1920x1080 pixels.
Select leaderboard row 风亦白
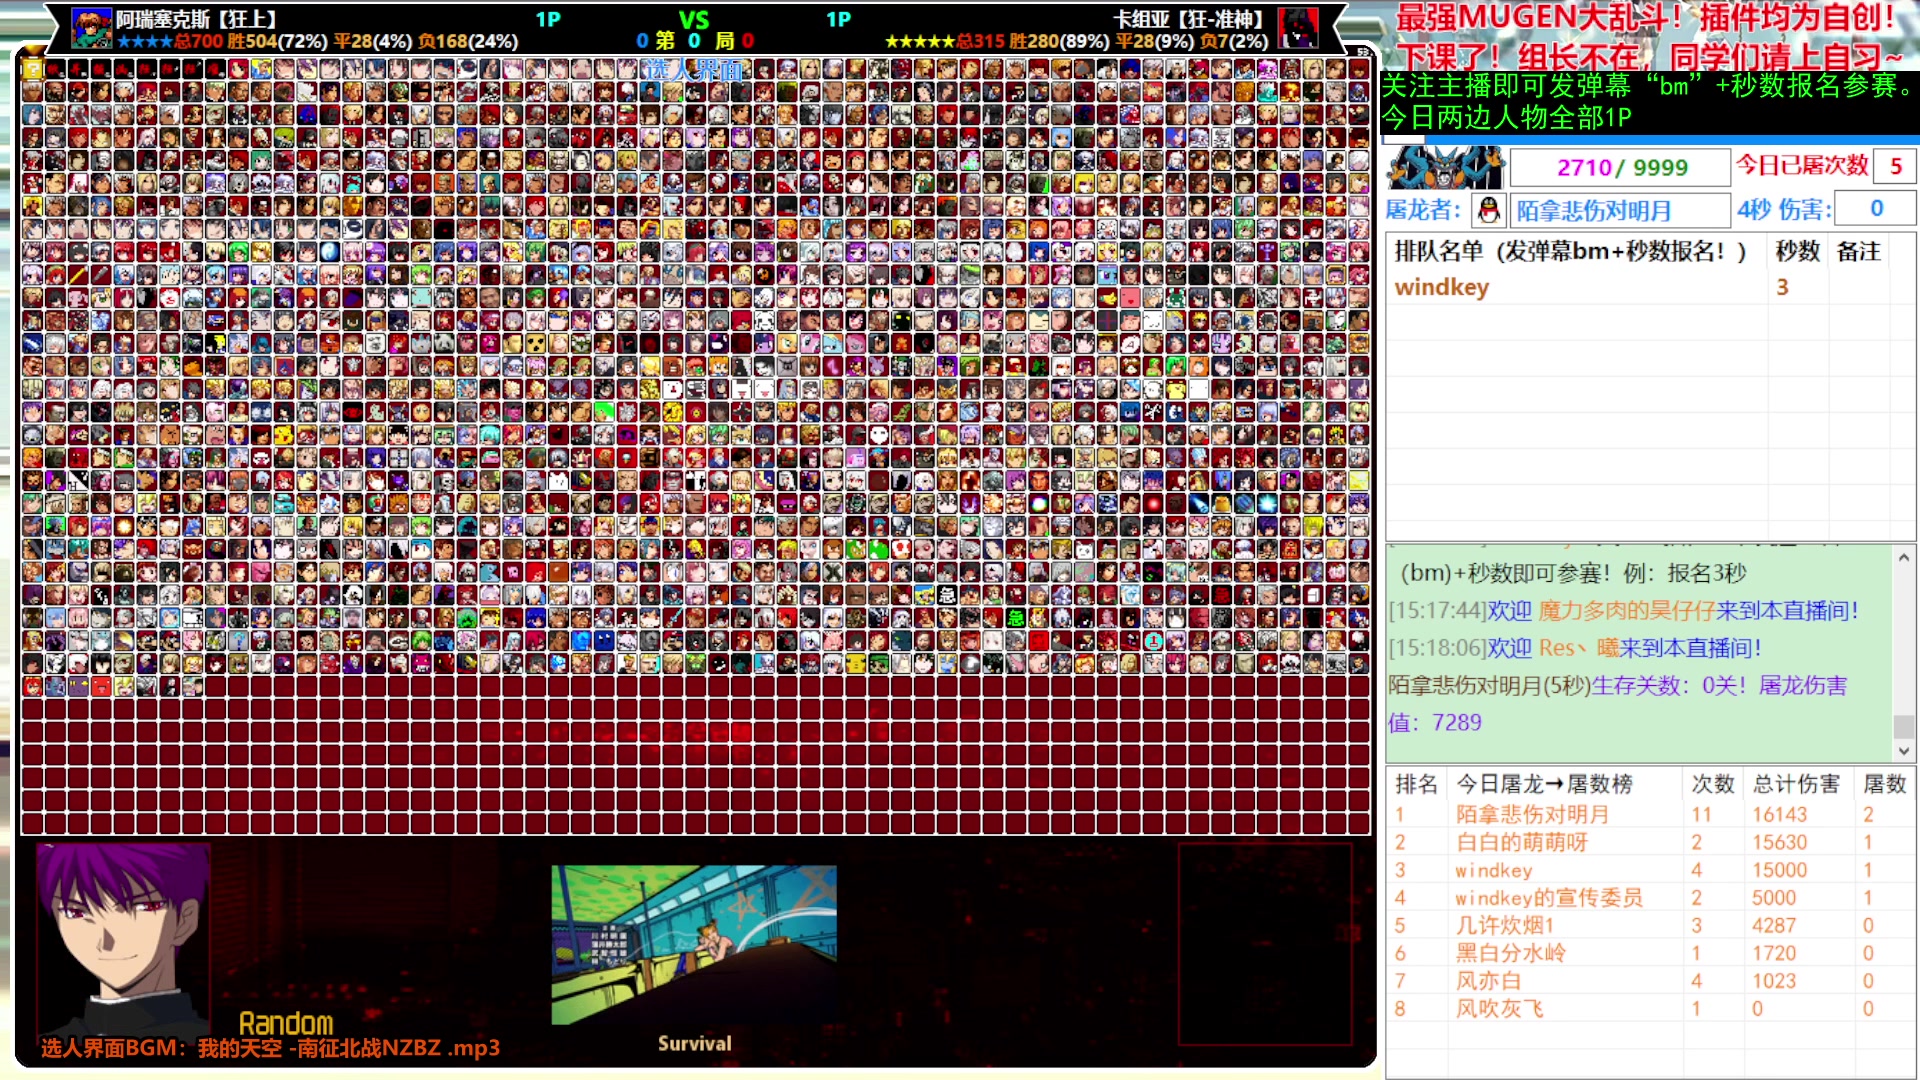pyautogui.click(x=1650, y=981)
